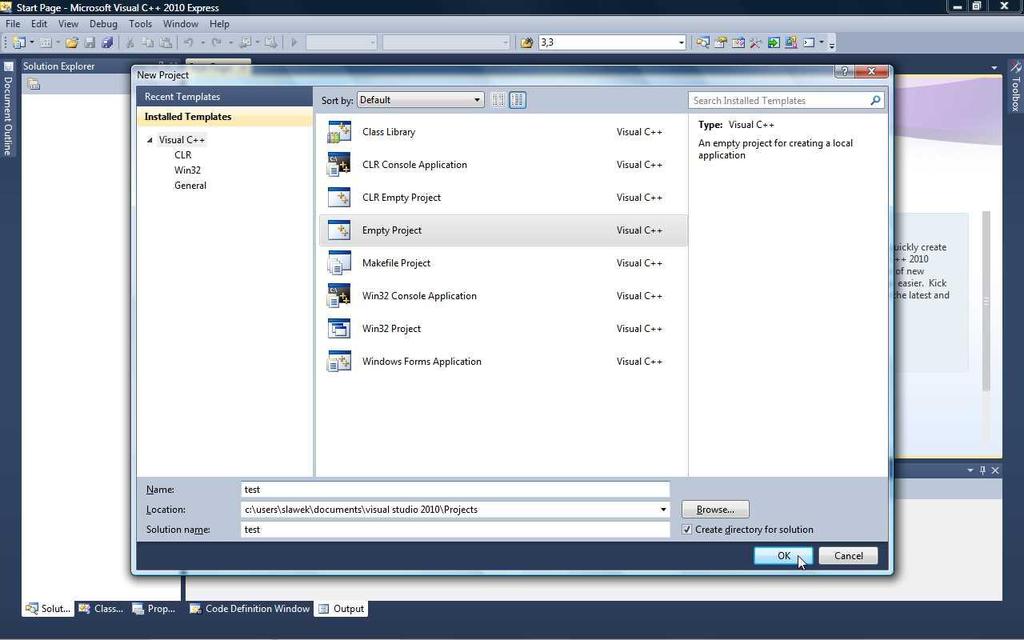Image resolution: width=1024 pixels, height=640 pixels.
Task: Select the CLR tree item
Action: (x=183, y=155)
